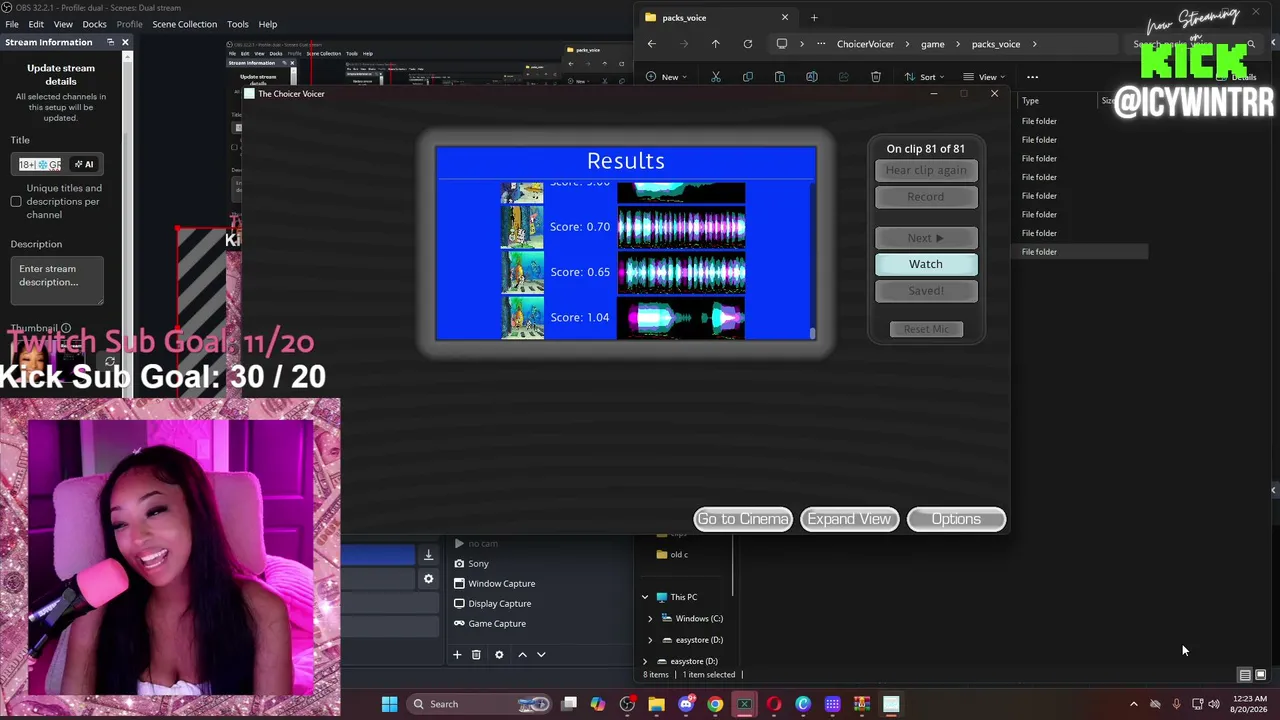Open the OBS Help menu

tap(268, 24)
